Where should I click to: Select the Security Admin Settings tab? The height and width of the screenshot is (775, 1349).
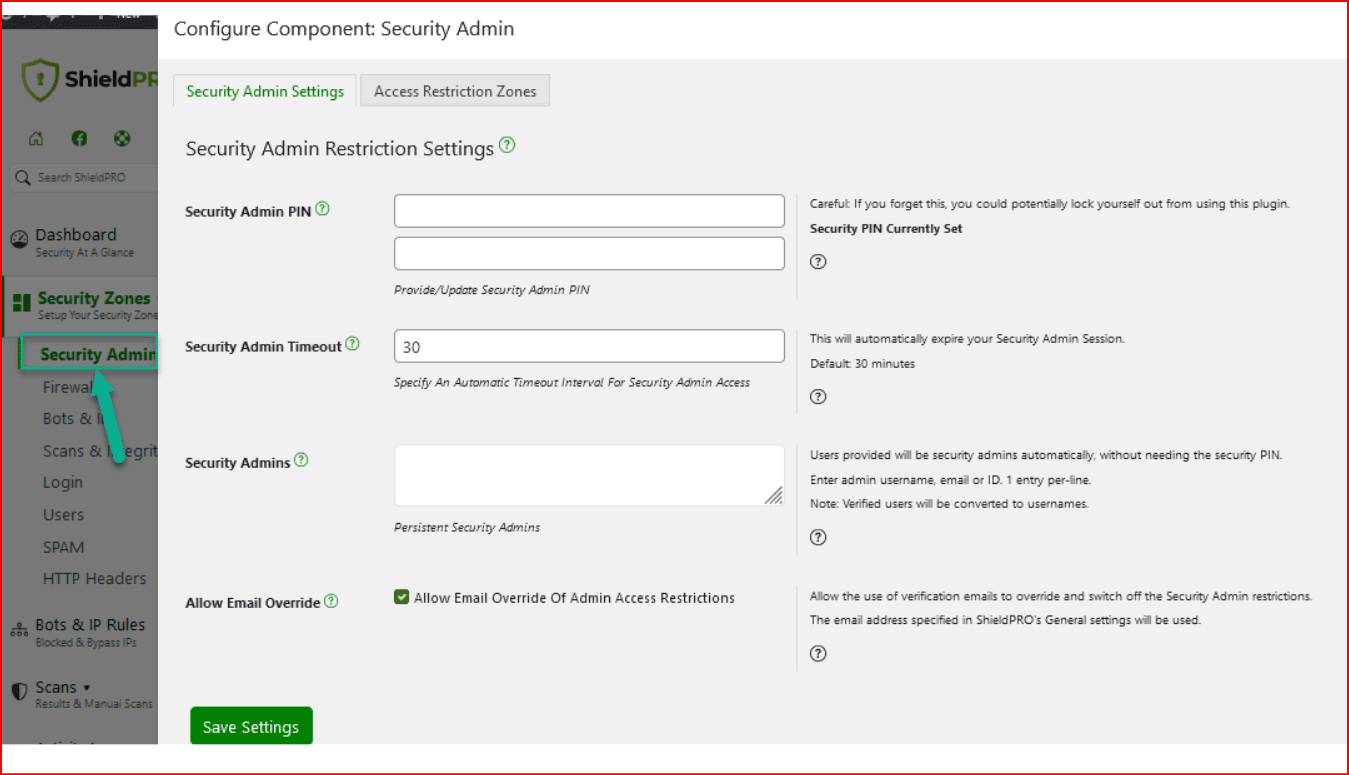[265, 91]
